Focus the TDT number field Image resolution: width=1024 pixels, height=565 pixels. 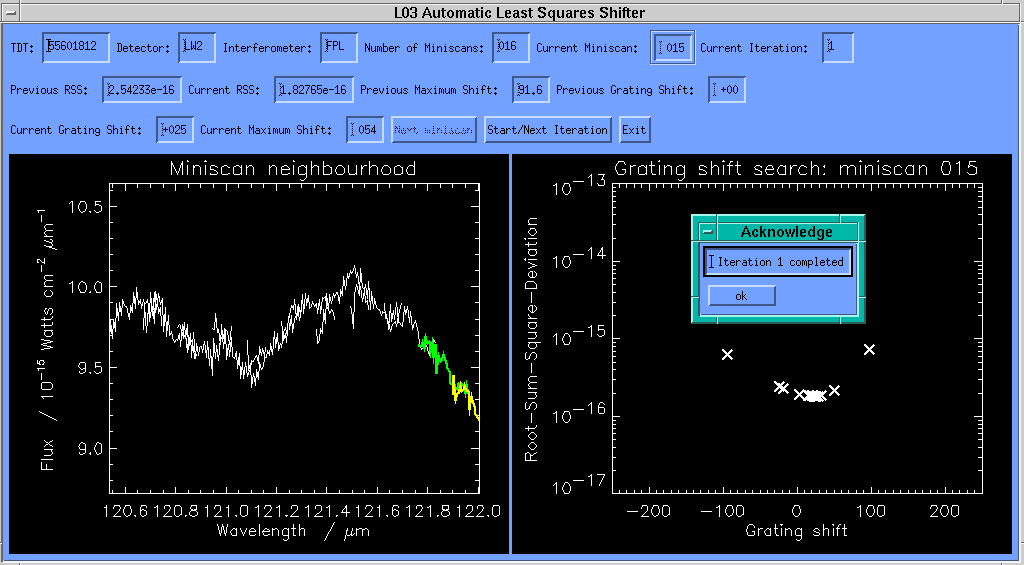click(76, 48)
